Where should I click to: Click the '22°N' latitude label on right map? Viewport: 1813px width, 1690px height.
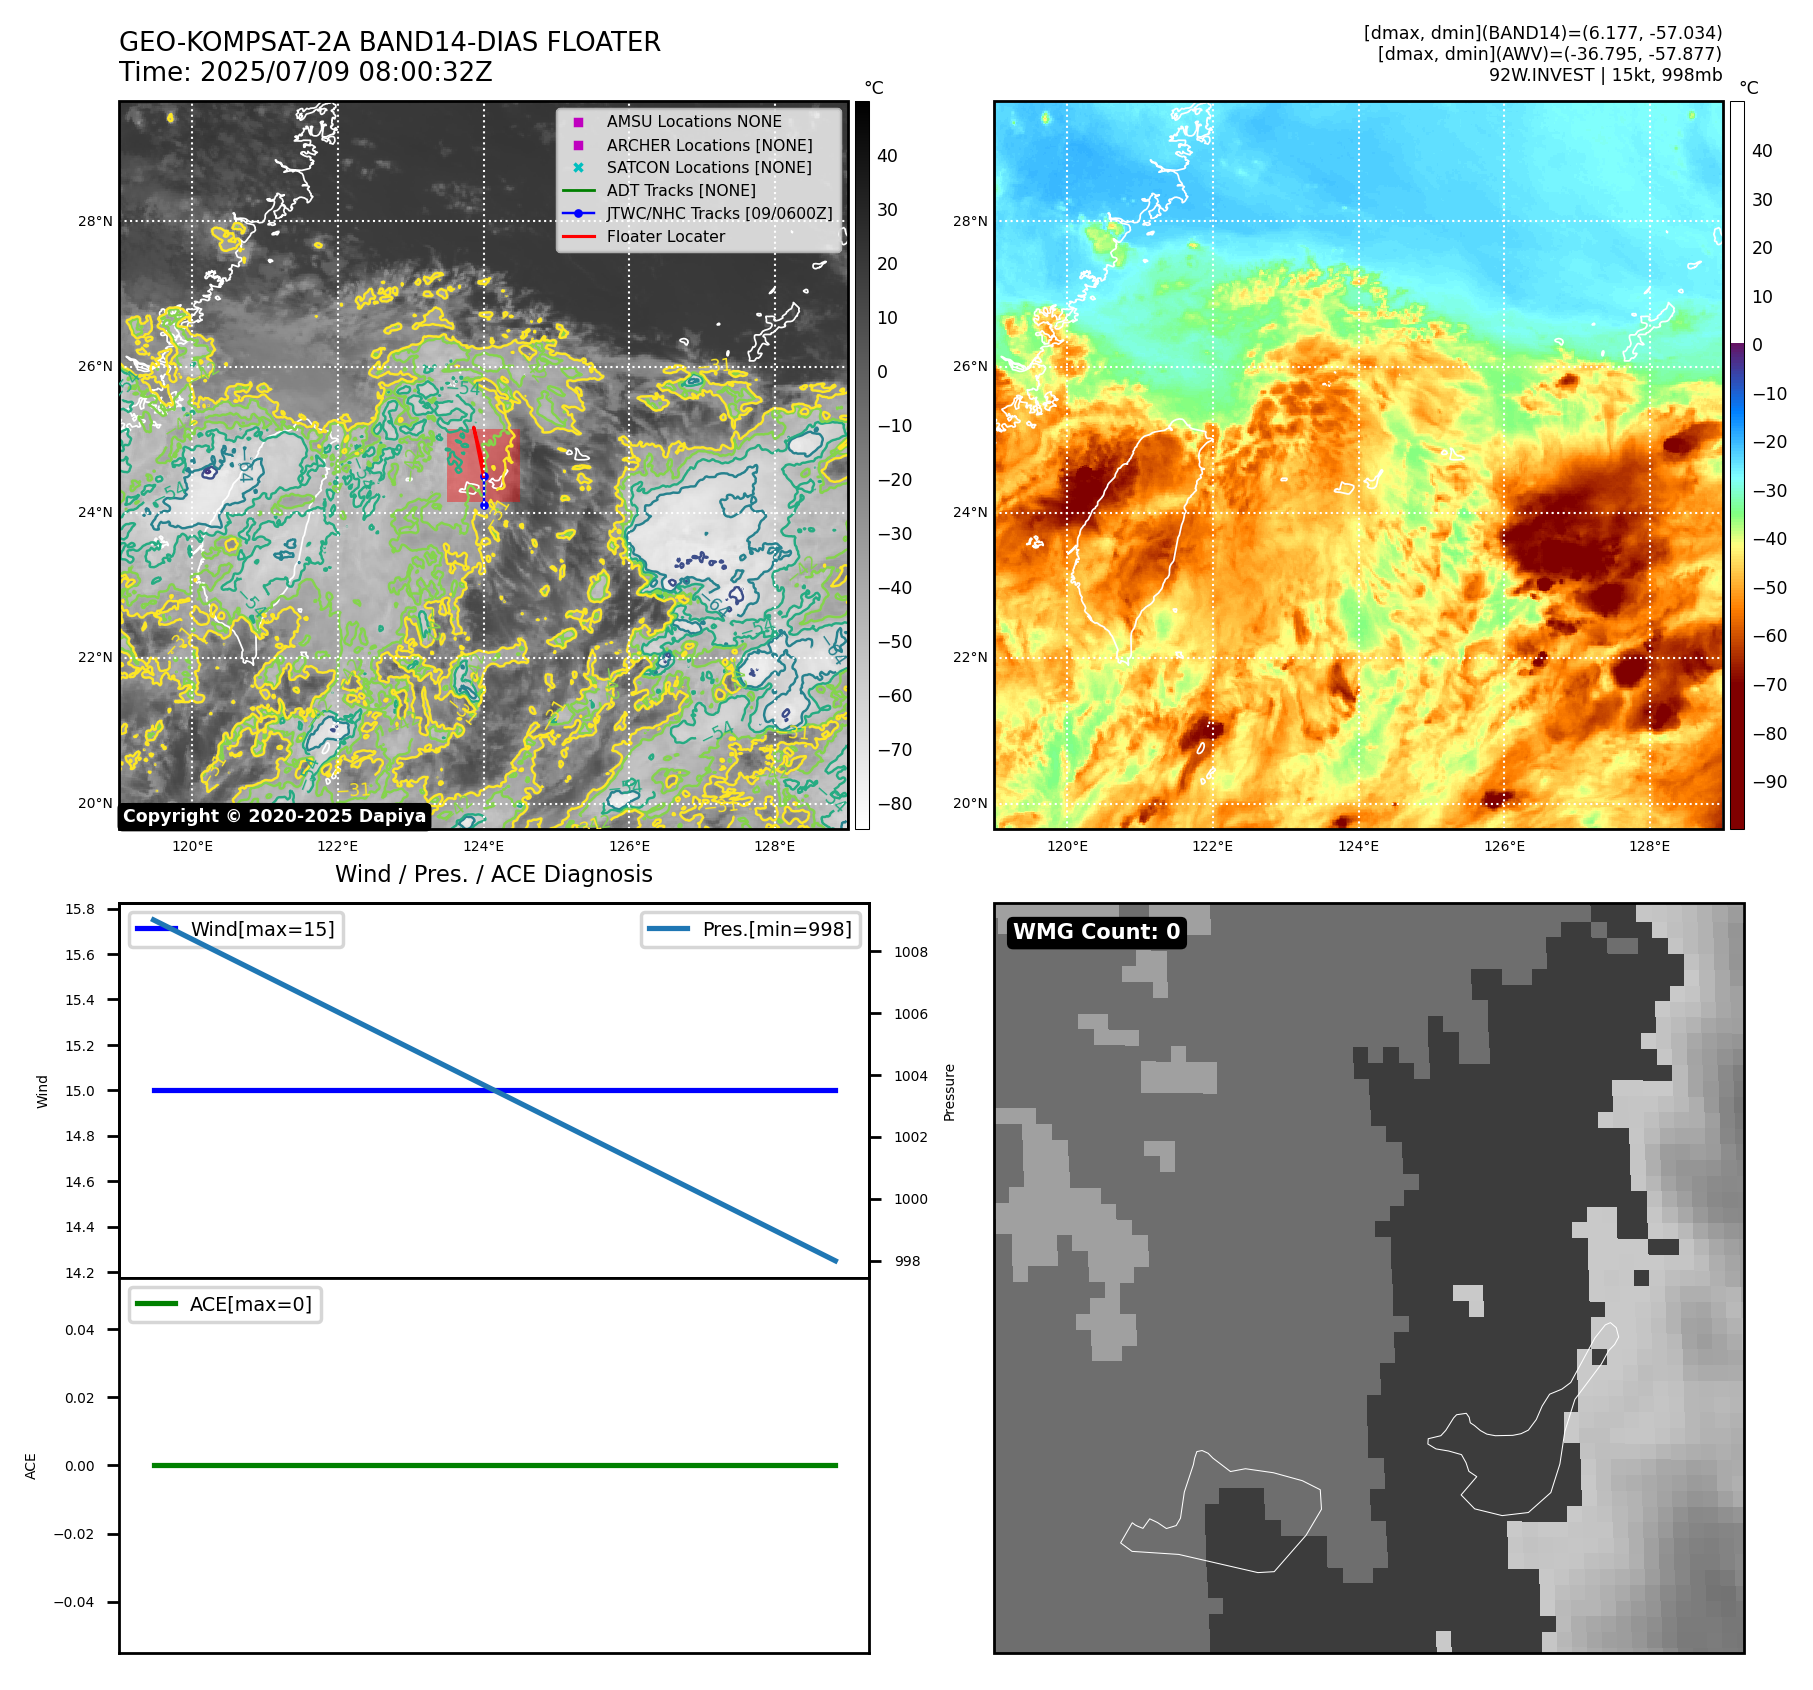coord(970,657)
